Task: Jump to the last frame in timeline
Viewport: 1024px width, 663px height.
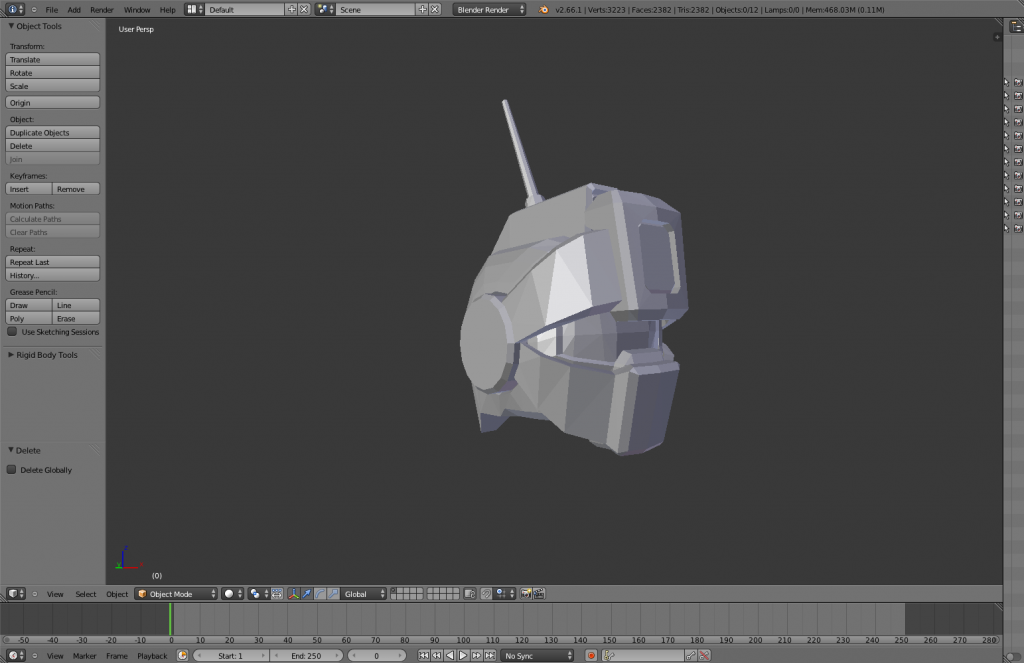Action: [x=488, y=656]
